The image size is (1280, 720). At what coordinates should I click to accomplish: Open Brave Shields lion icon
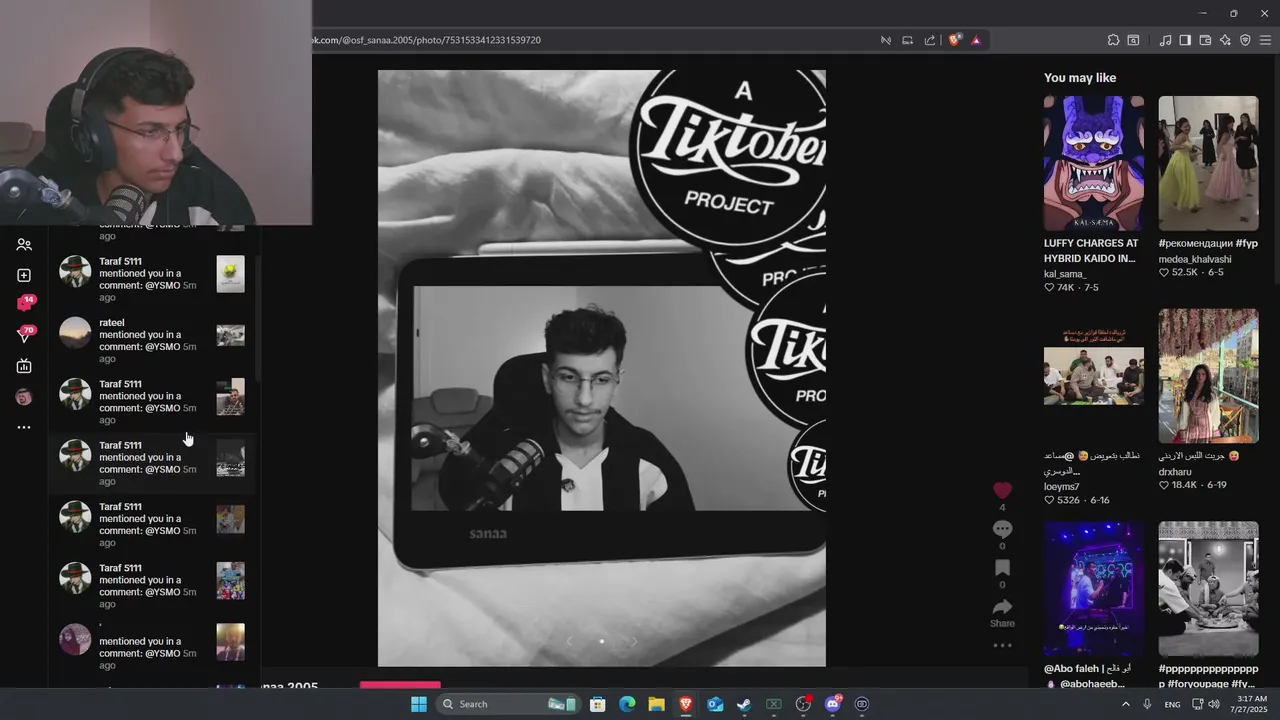[x=954, y=40]
